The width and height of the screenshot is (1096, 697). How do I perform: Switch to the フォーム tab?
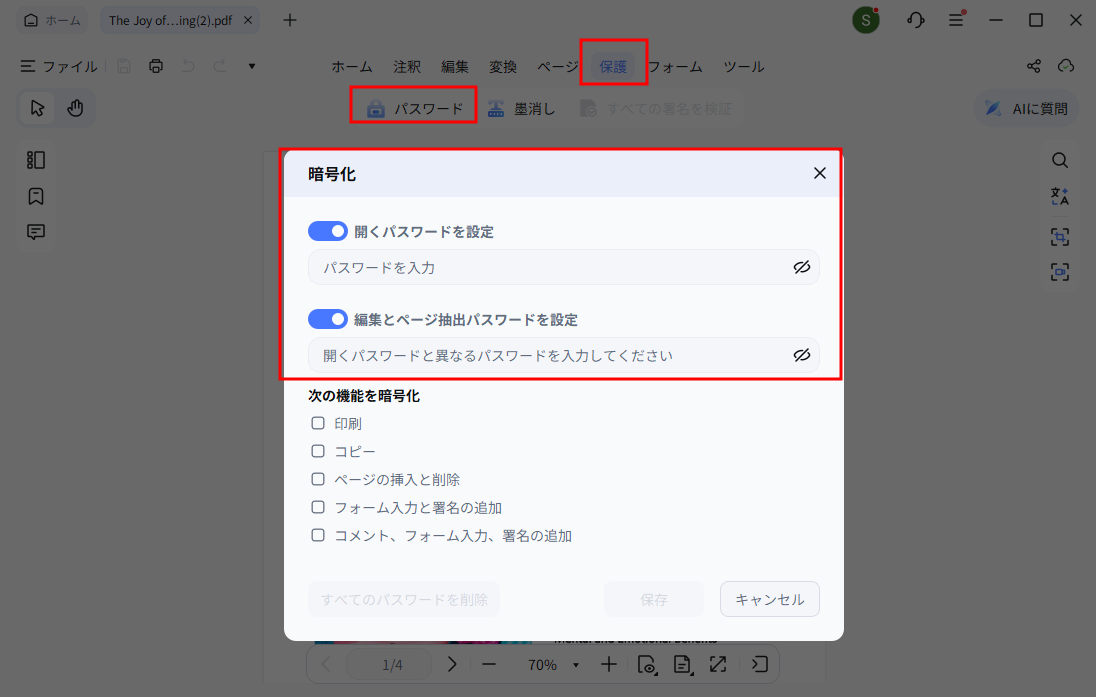[675, 66]
